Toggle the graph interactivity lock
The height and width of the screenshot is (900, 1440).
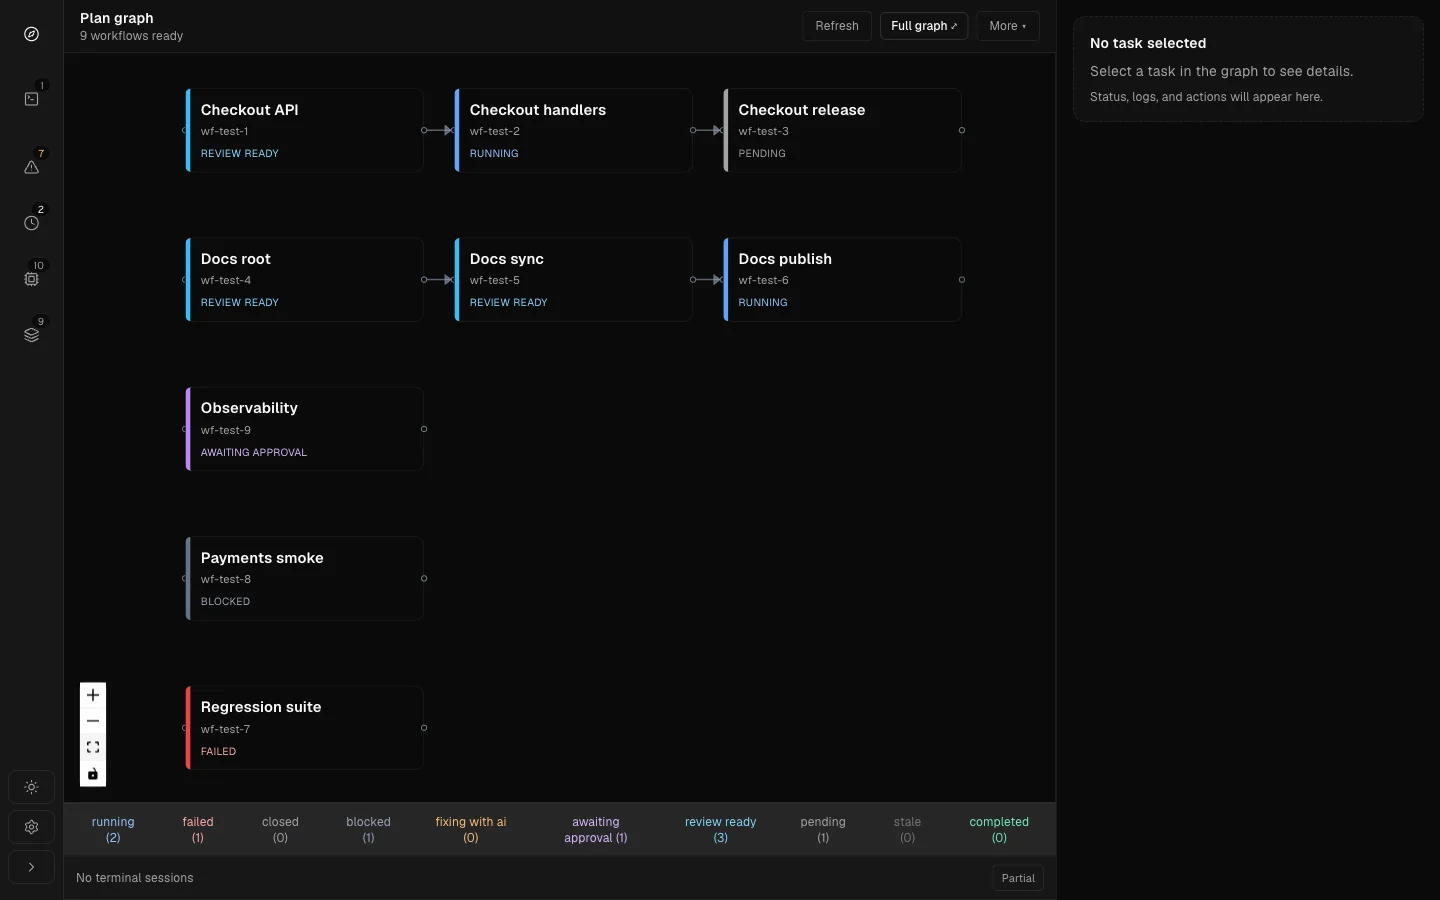click(x=93, y=774)
